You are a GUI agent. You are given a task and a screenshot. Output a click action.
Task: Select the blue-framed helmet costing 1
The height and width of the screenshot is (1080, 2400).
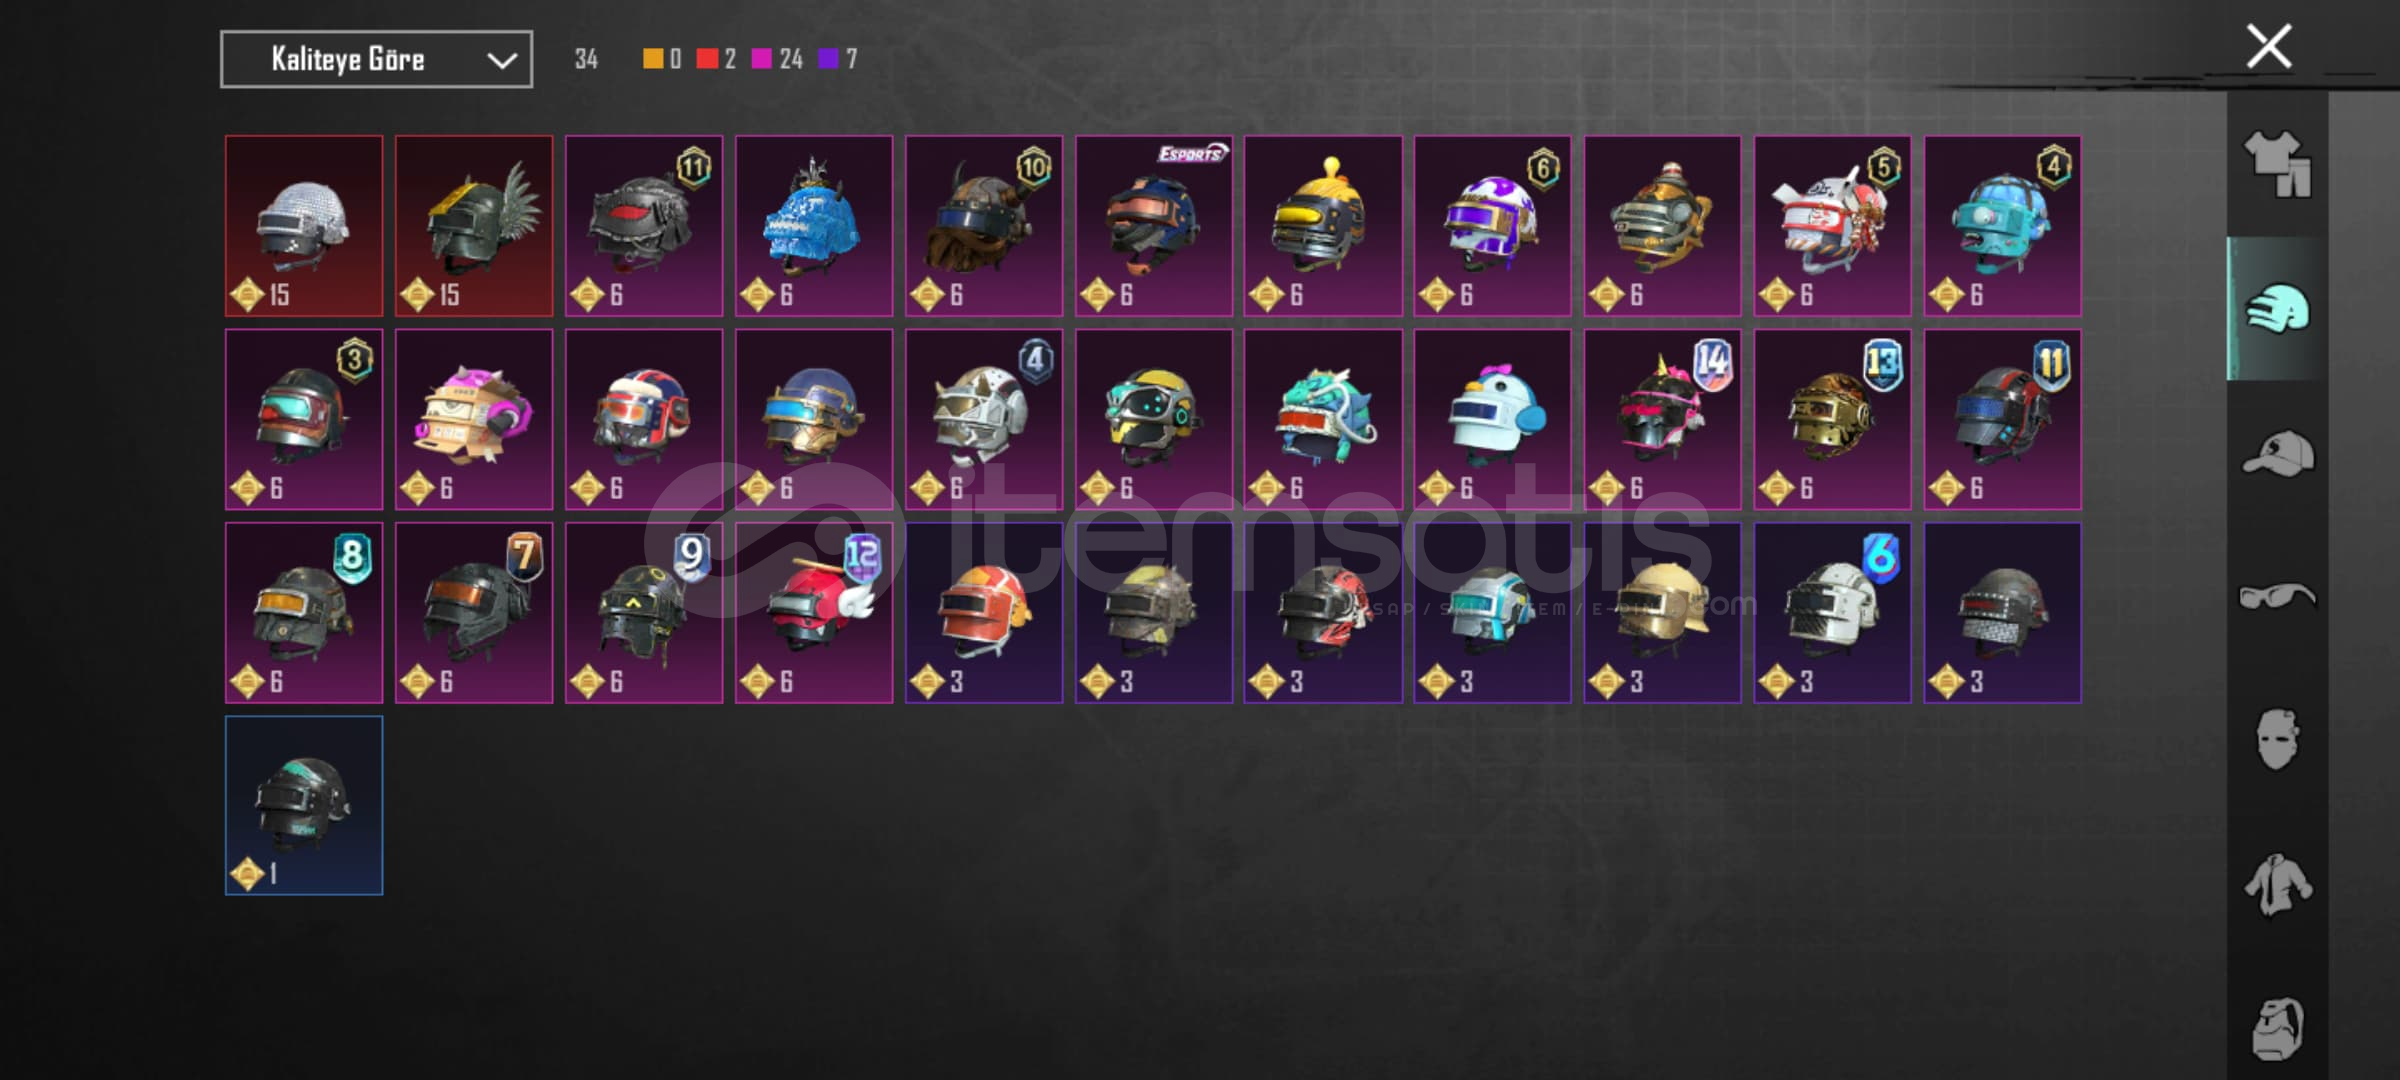(x=304, y=806)
